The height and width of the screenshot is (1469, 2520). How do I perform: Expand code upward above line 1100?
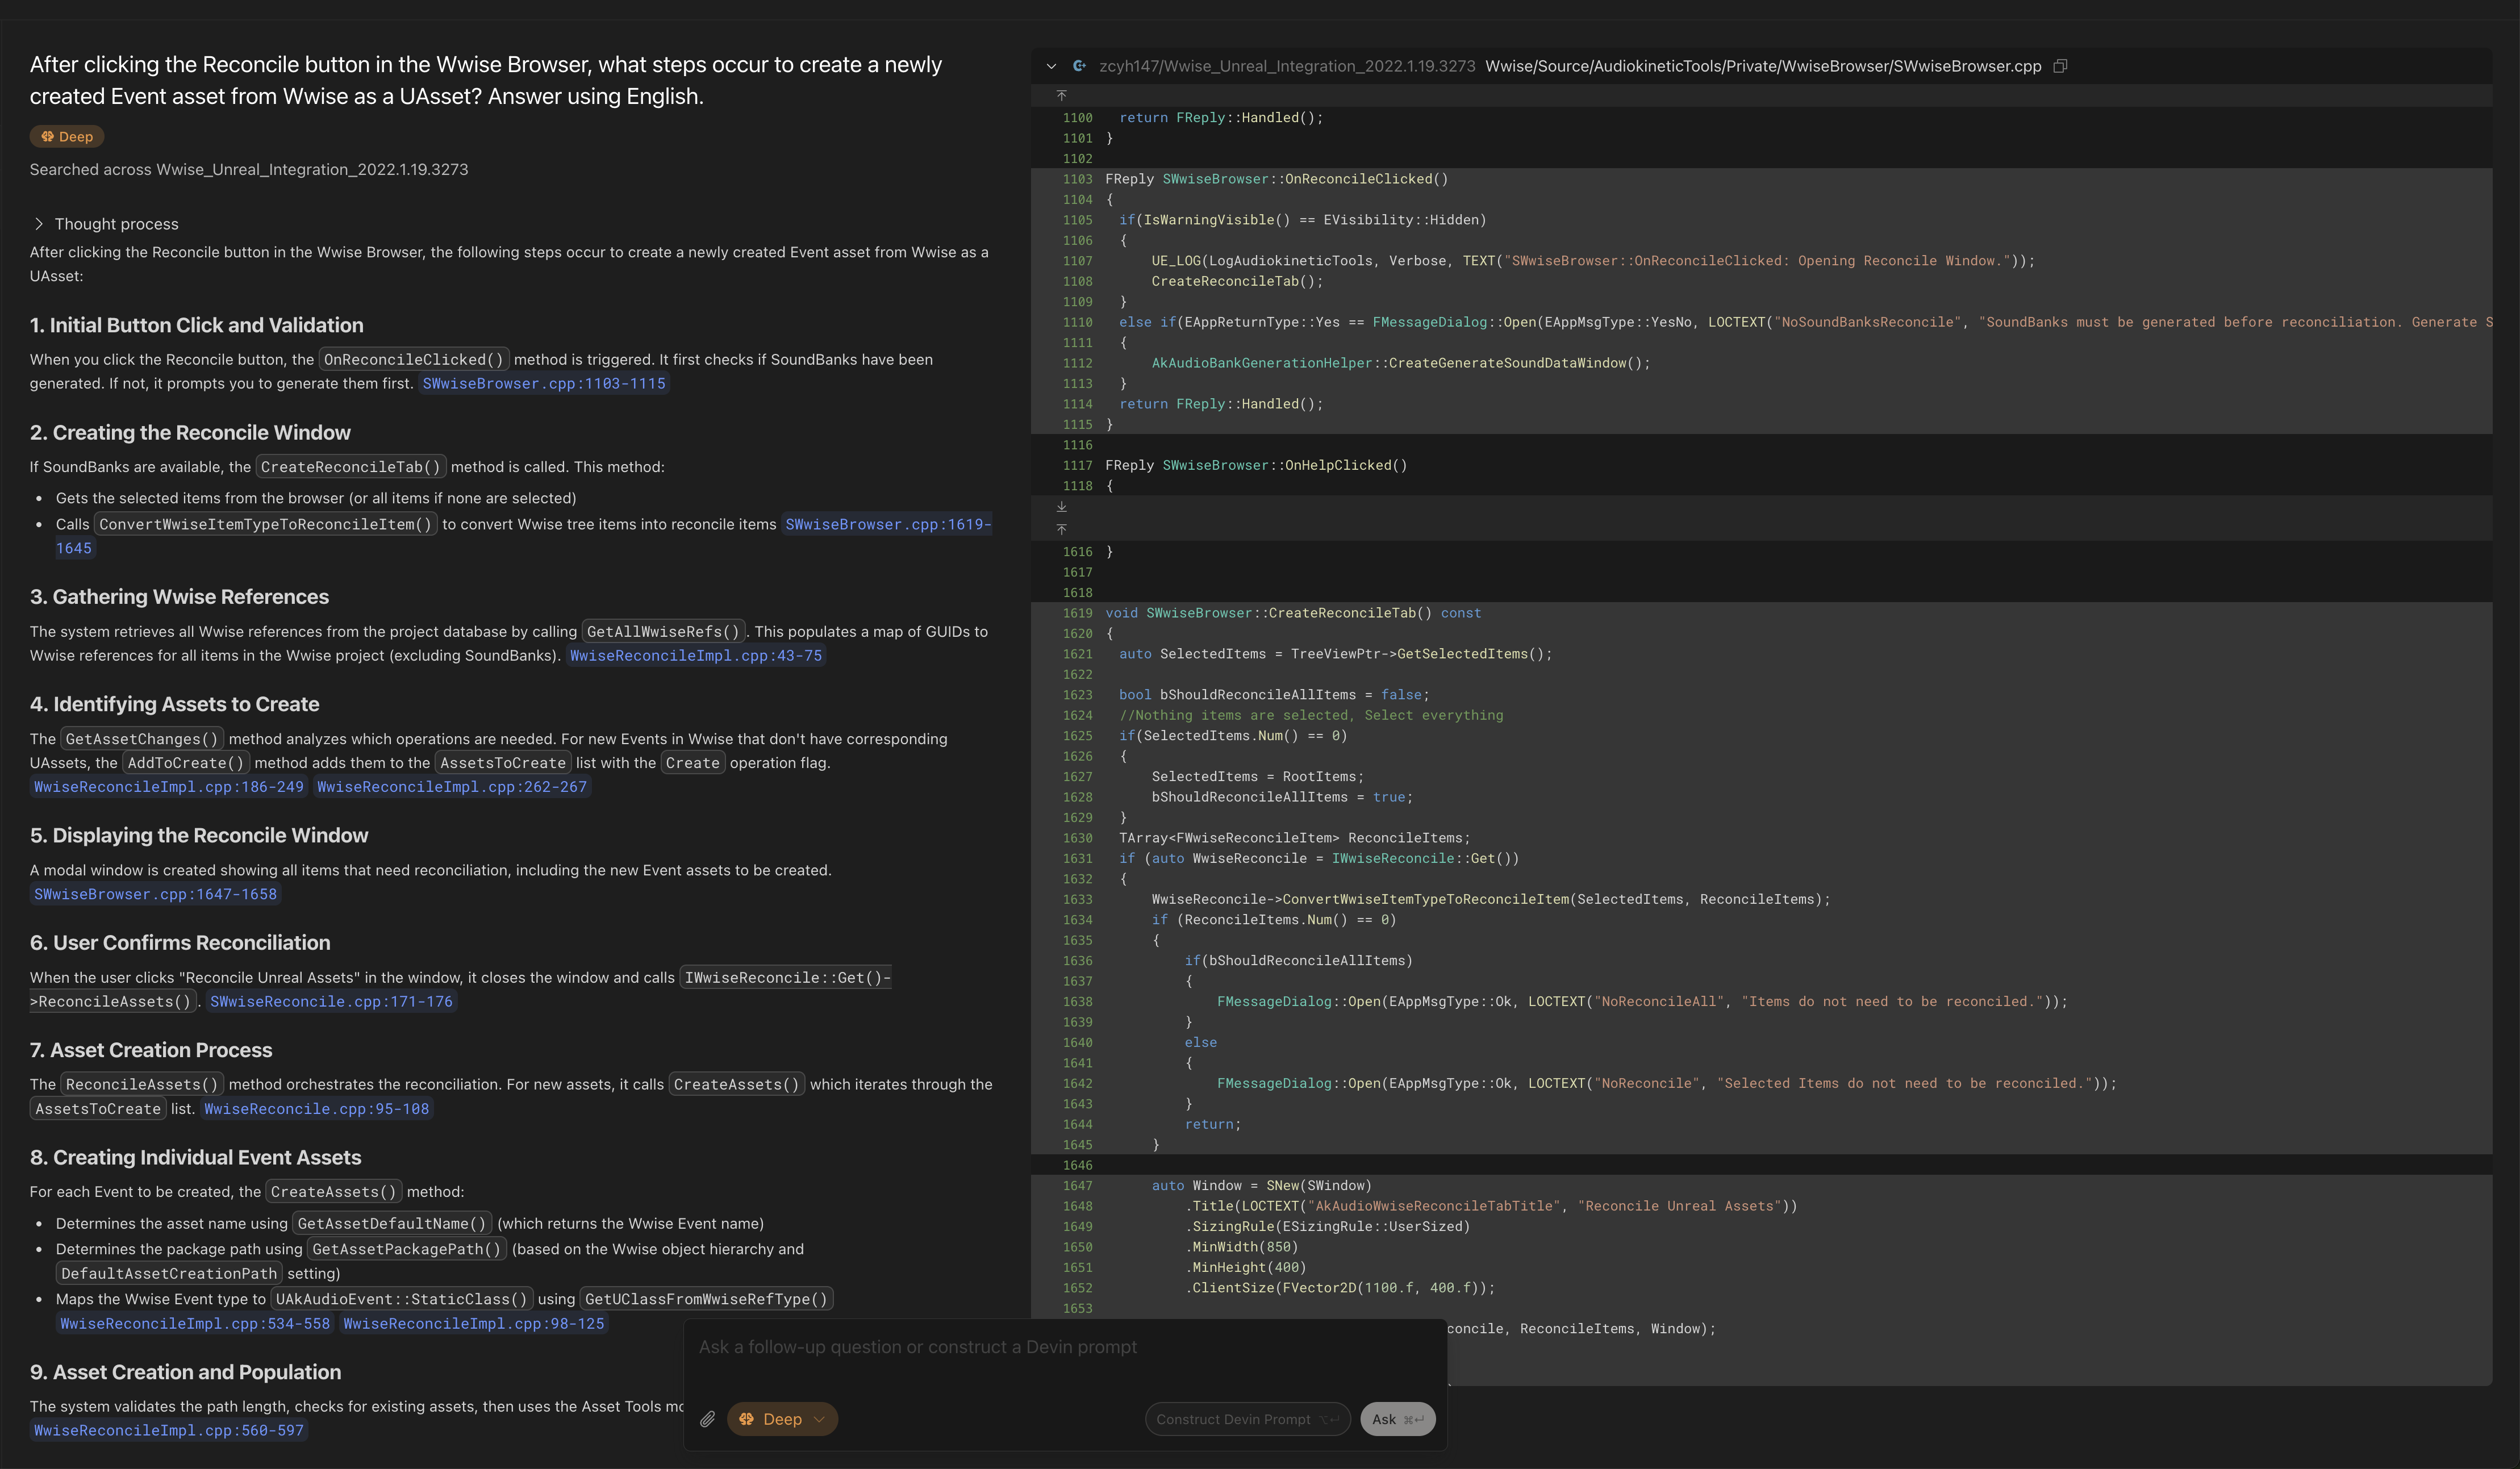(x=1061, y=95)
